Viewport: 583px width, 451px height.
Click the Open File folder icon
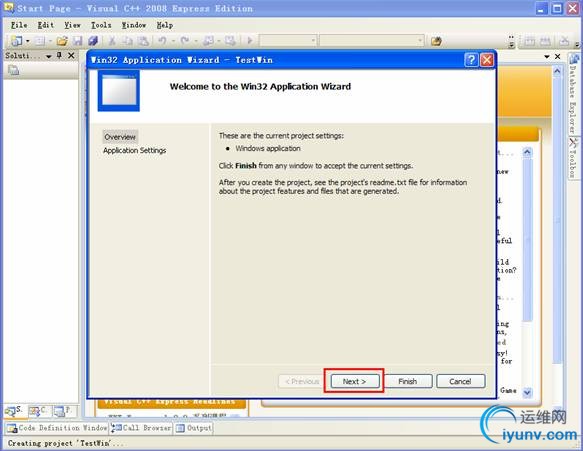[62, 41]
